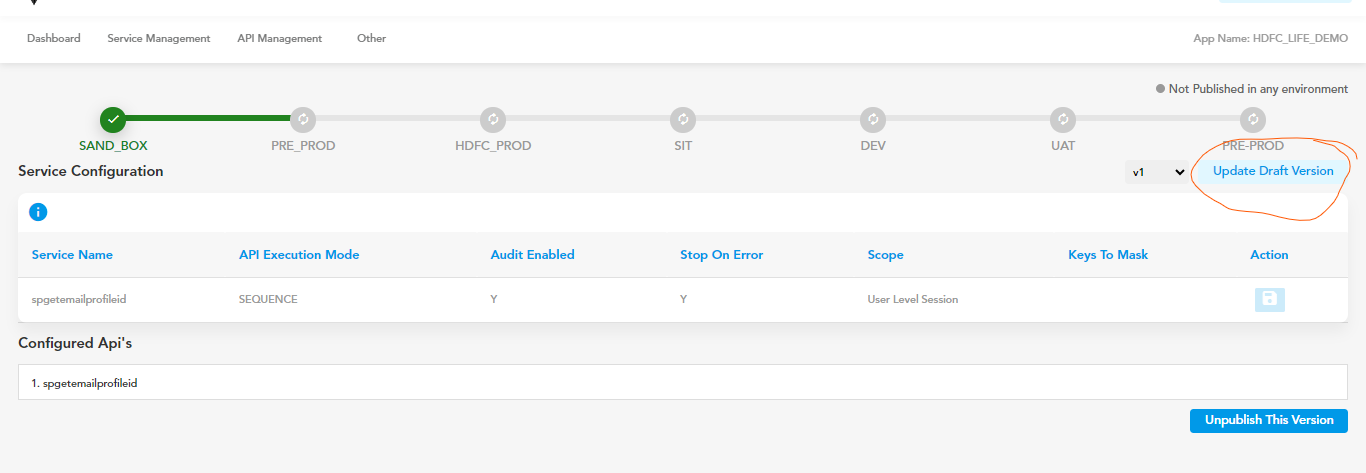Click the green SAND_BOX checkmark stage icon
The height and width of the screenshot is (473, 1366).
[x=113, y=119]
